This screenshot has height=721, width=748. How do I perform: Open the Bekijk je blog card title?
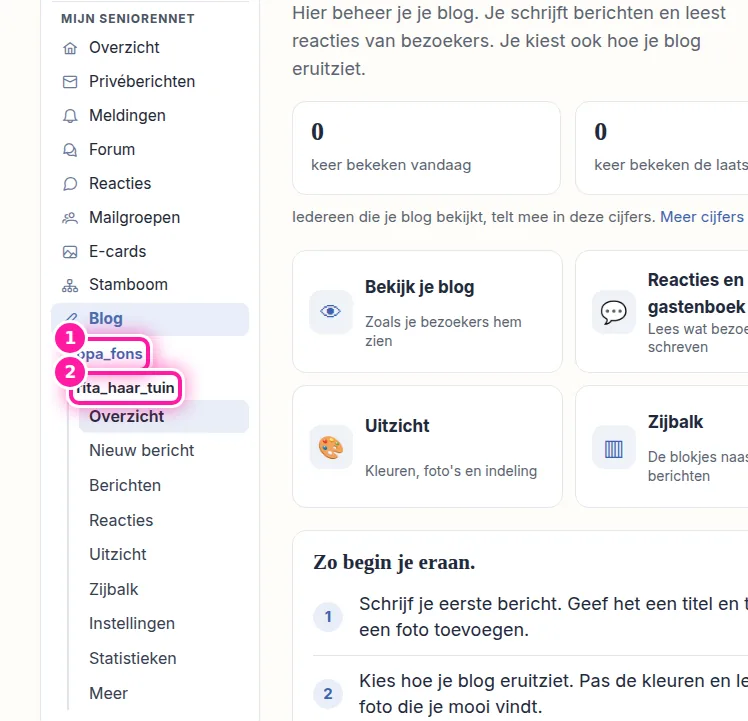tap(419, 287)
